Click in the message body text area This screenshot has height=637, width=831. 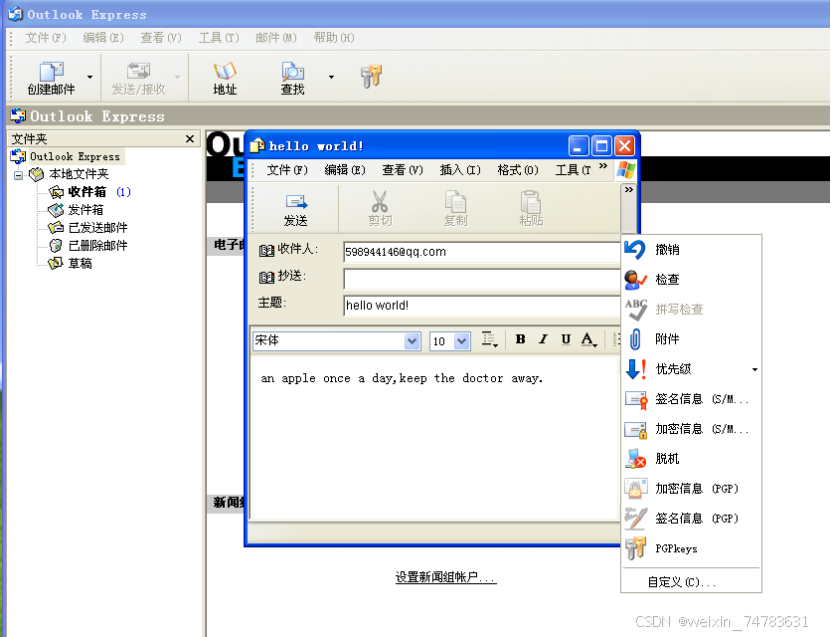[434, 437]
